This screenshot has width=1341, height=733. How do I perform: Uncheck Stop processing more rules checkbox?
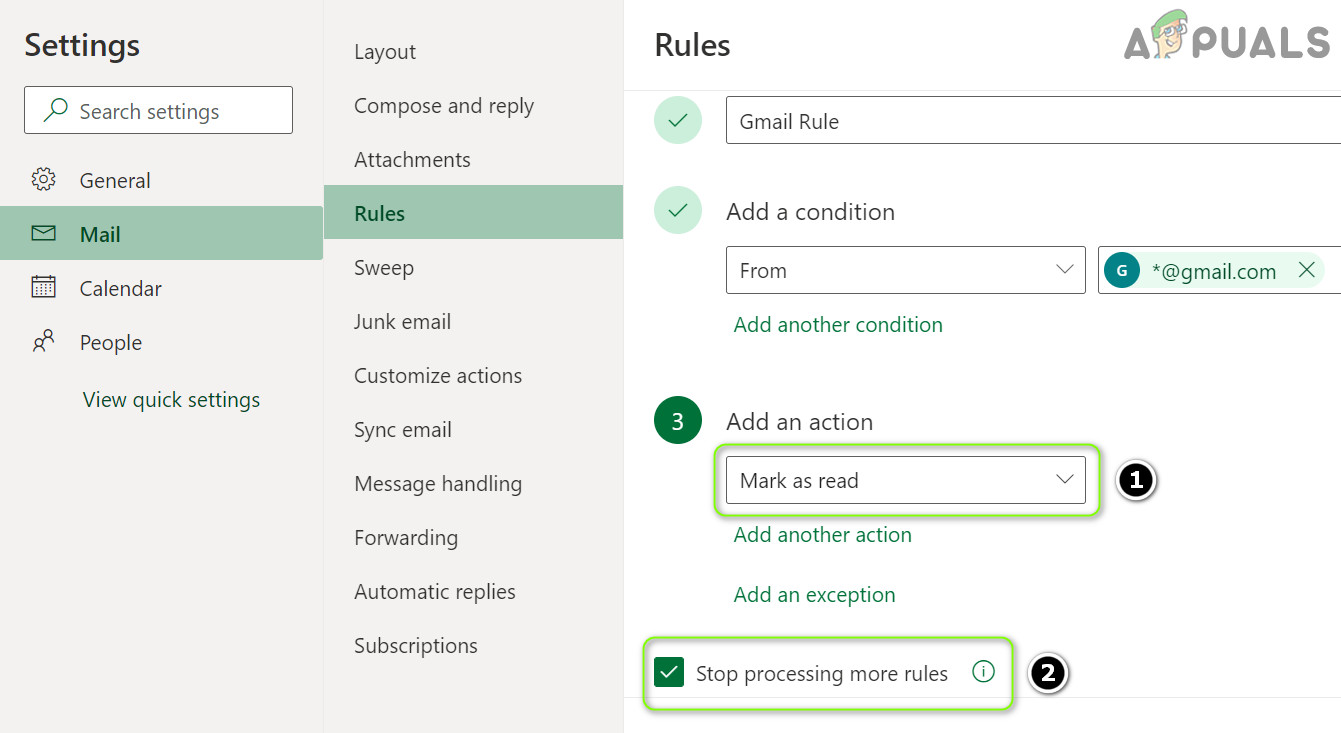(668, 673)
